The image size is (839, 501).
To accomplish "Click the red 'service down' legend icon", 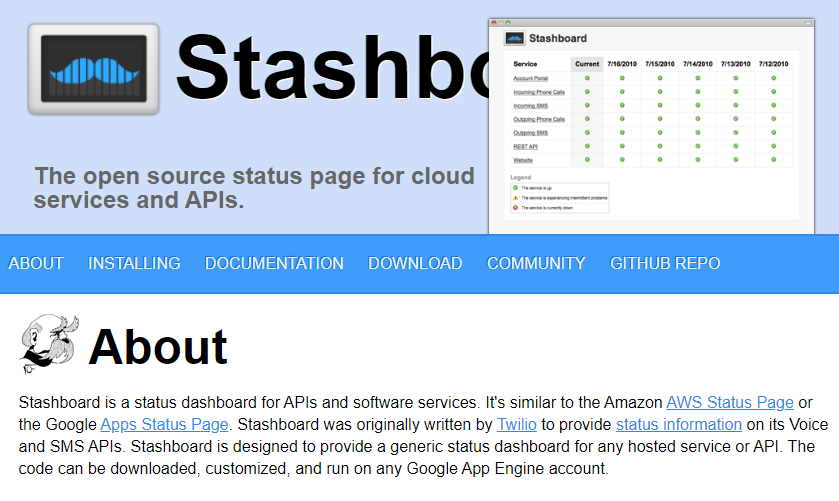I will (515, 208).
